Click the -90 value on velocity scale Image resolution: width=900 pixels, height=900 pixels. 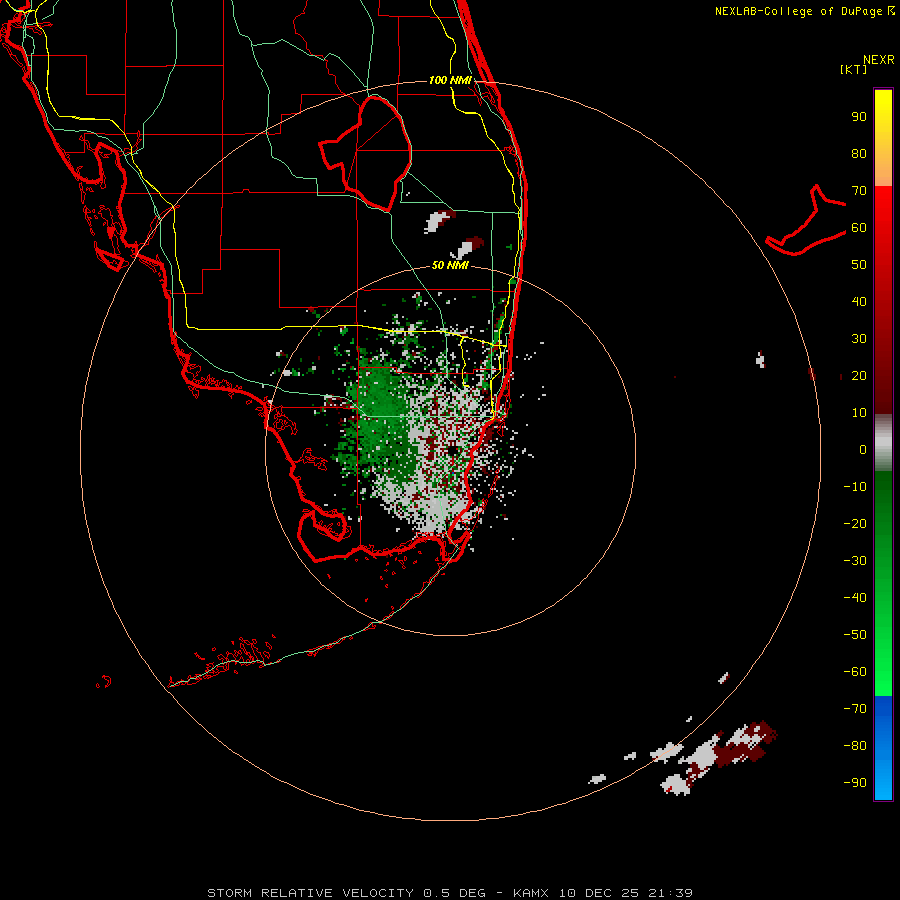click(x=855, y=782)
